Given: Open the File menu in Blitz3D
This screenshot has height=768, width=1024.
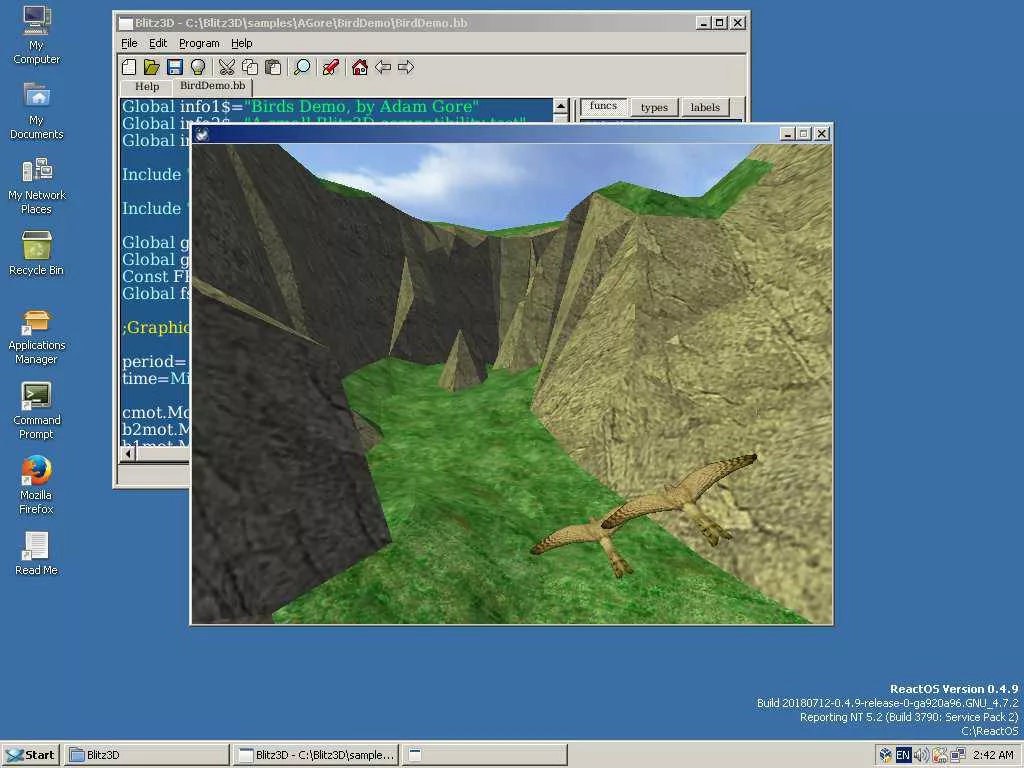Looking at the screenshot, I should 129,43.
